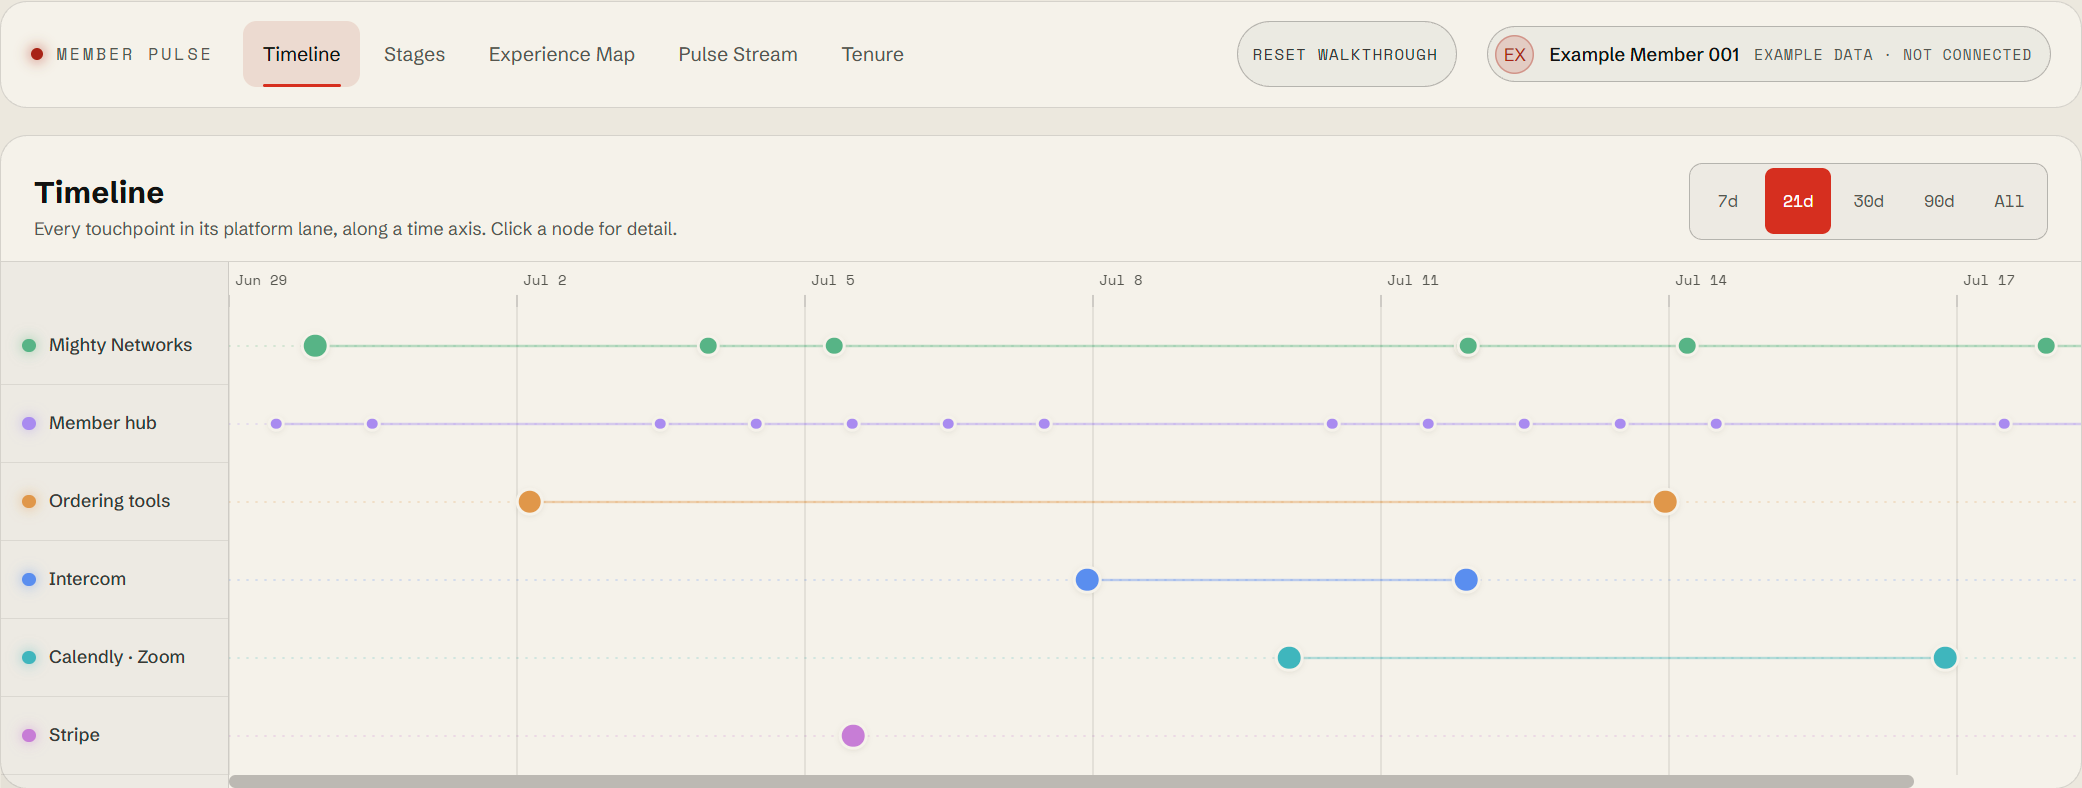Select the first Mighty Networks node near Jun 29
The image size is (2082, 788).
315,346
